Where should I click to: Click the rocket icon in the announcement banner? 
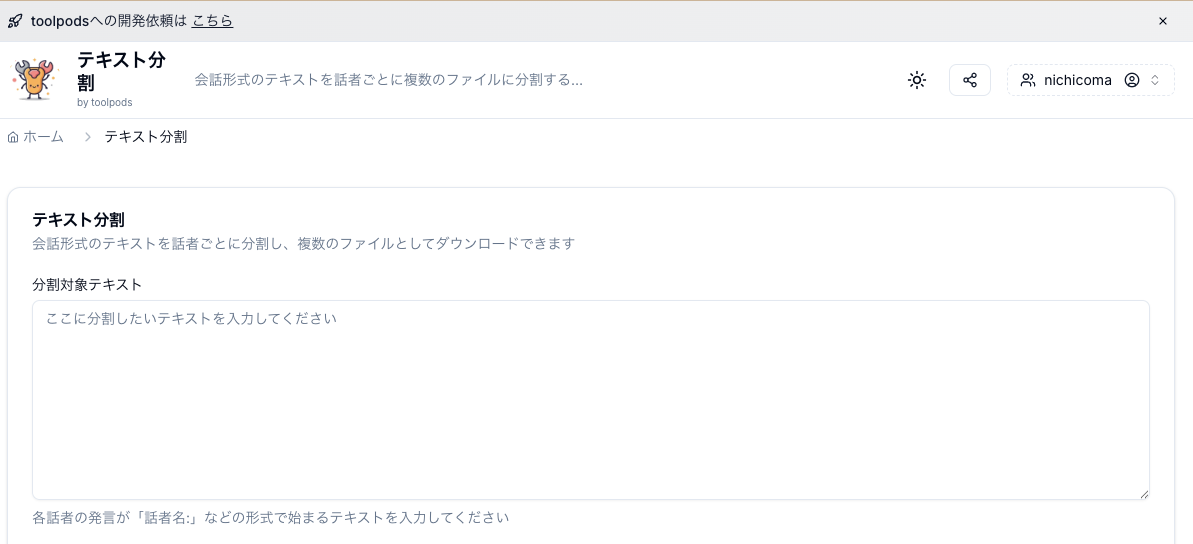tap(15, 21)
